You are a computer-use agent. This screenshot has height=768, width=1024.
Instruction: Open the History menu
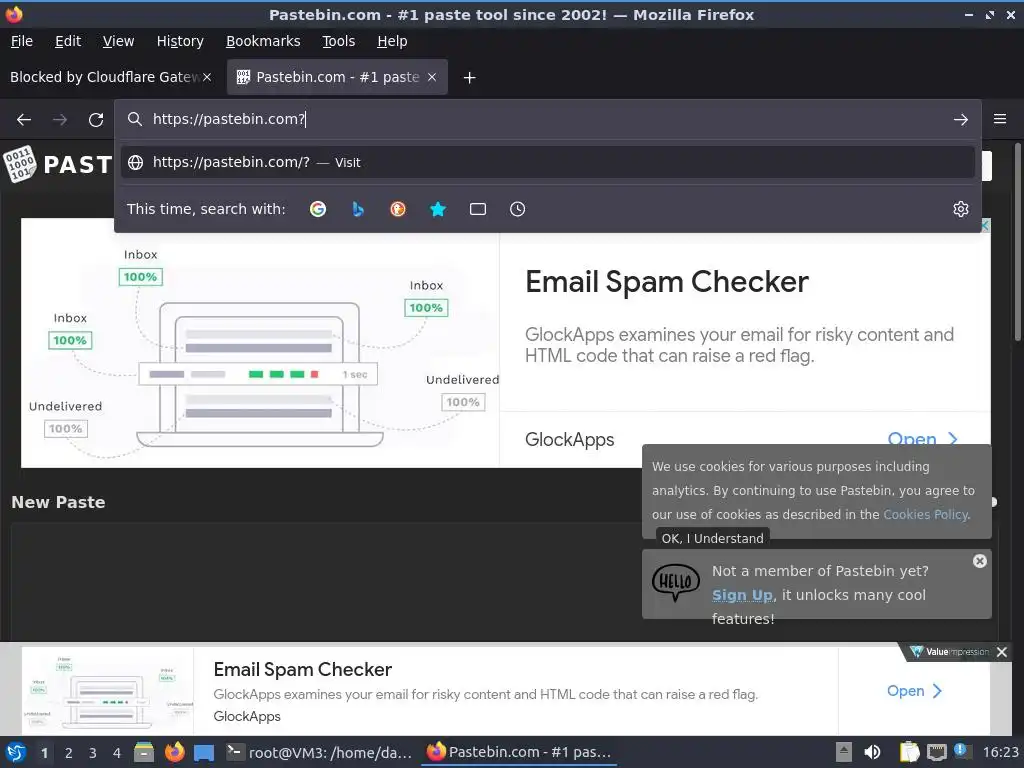pos(180,41)
